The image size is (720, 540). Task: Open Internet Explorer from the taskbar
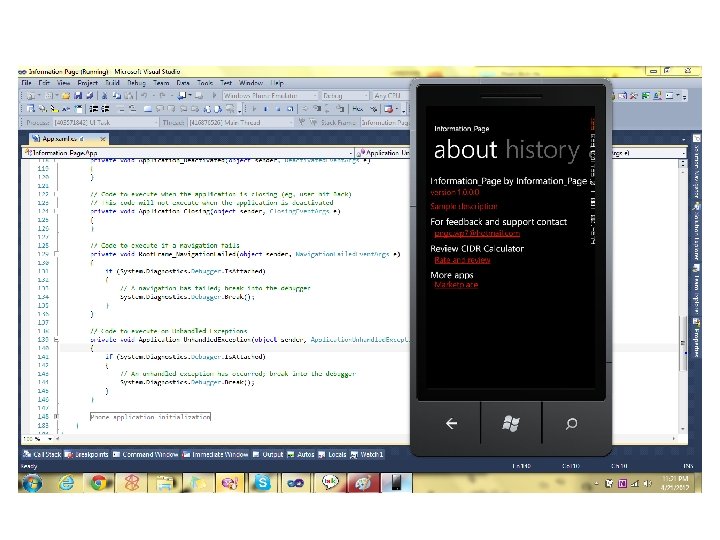[67, 483]
